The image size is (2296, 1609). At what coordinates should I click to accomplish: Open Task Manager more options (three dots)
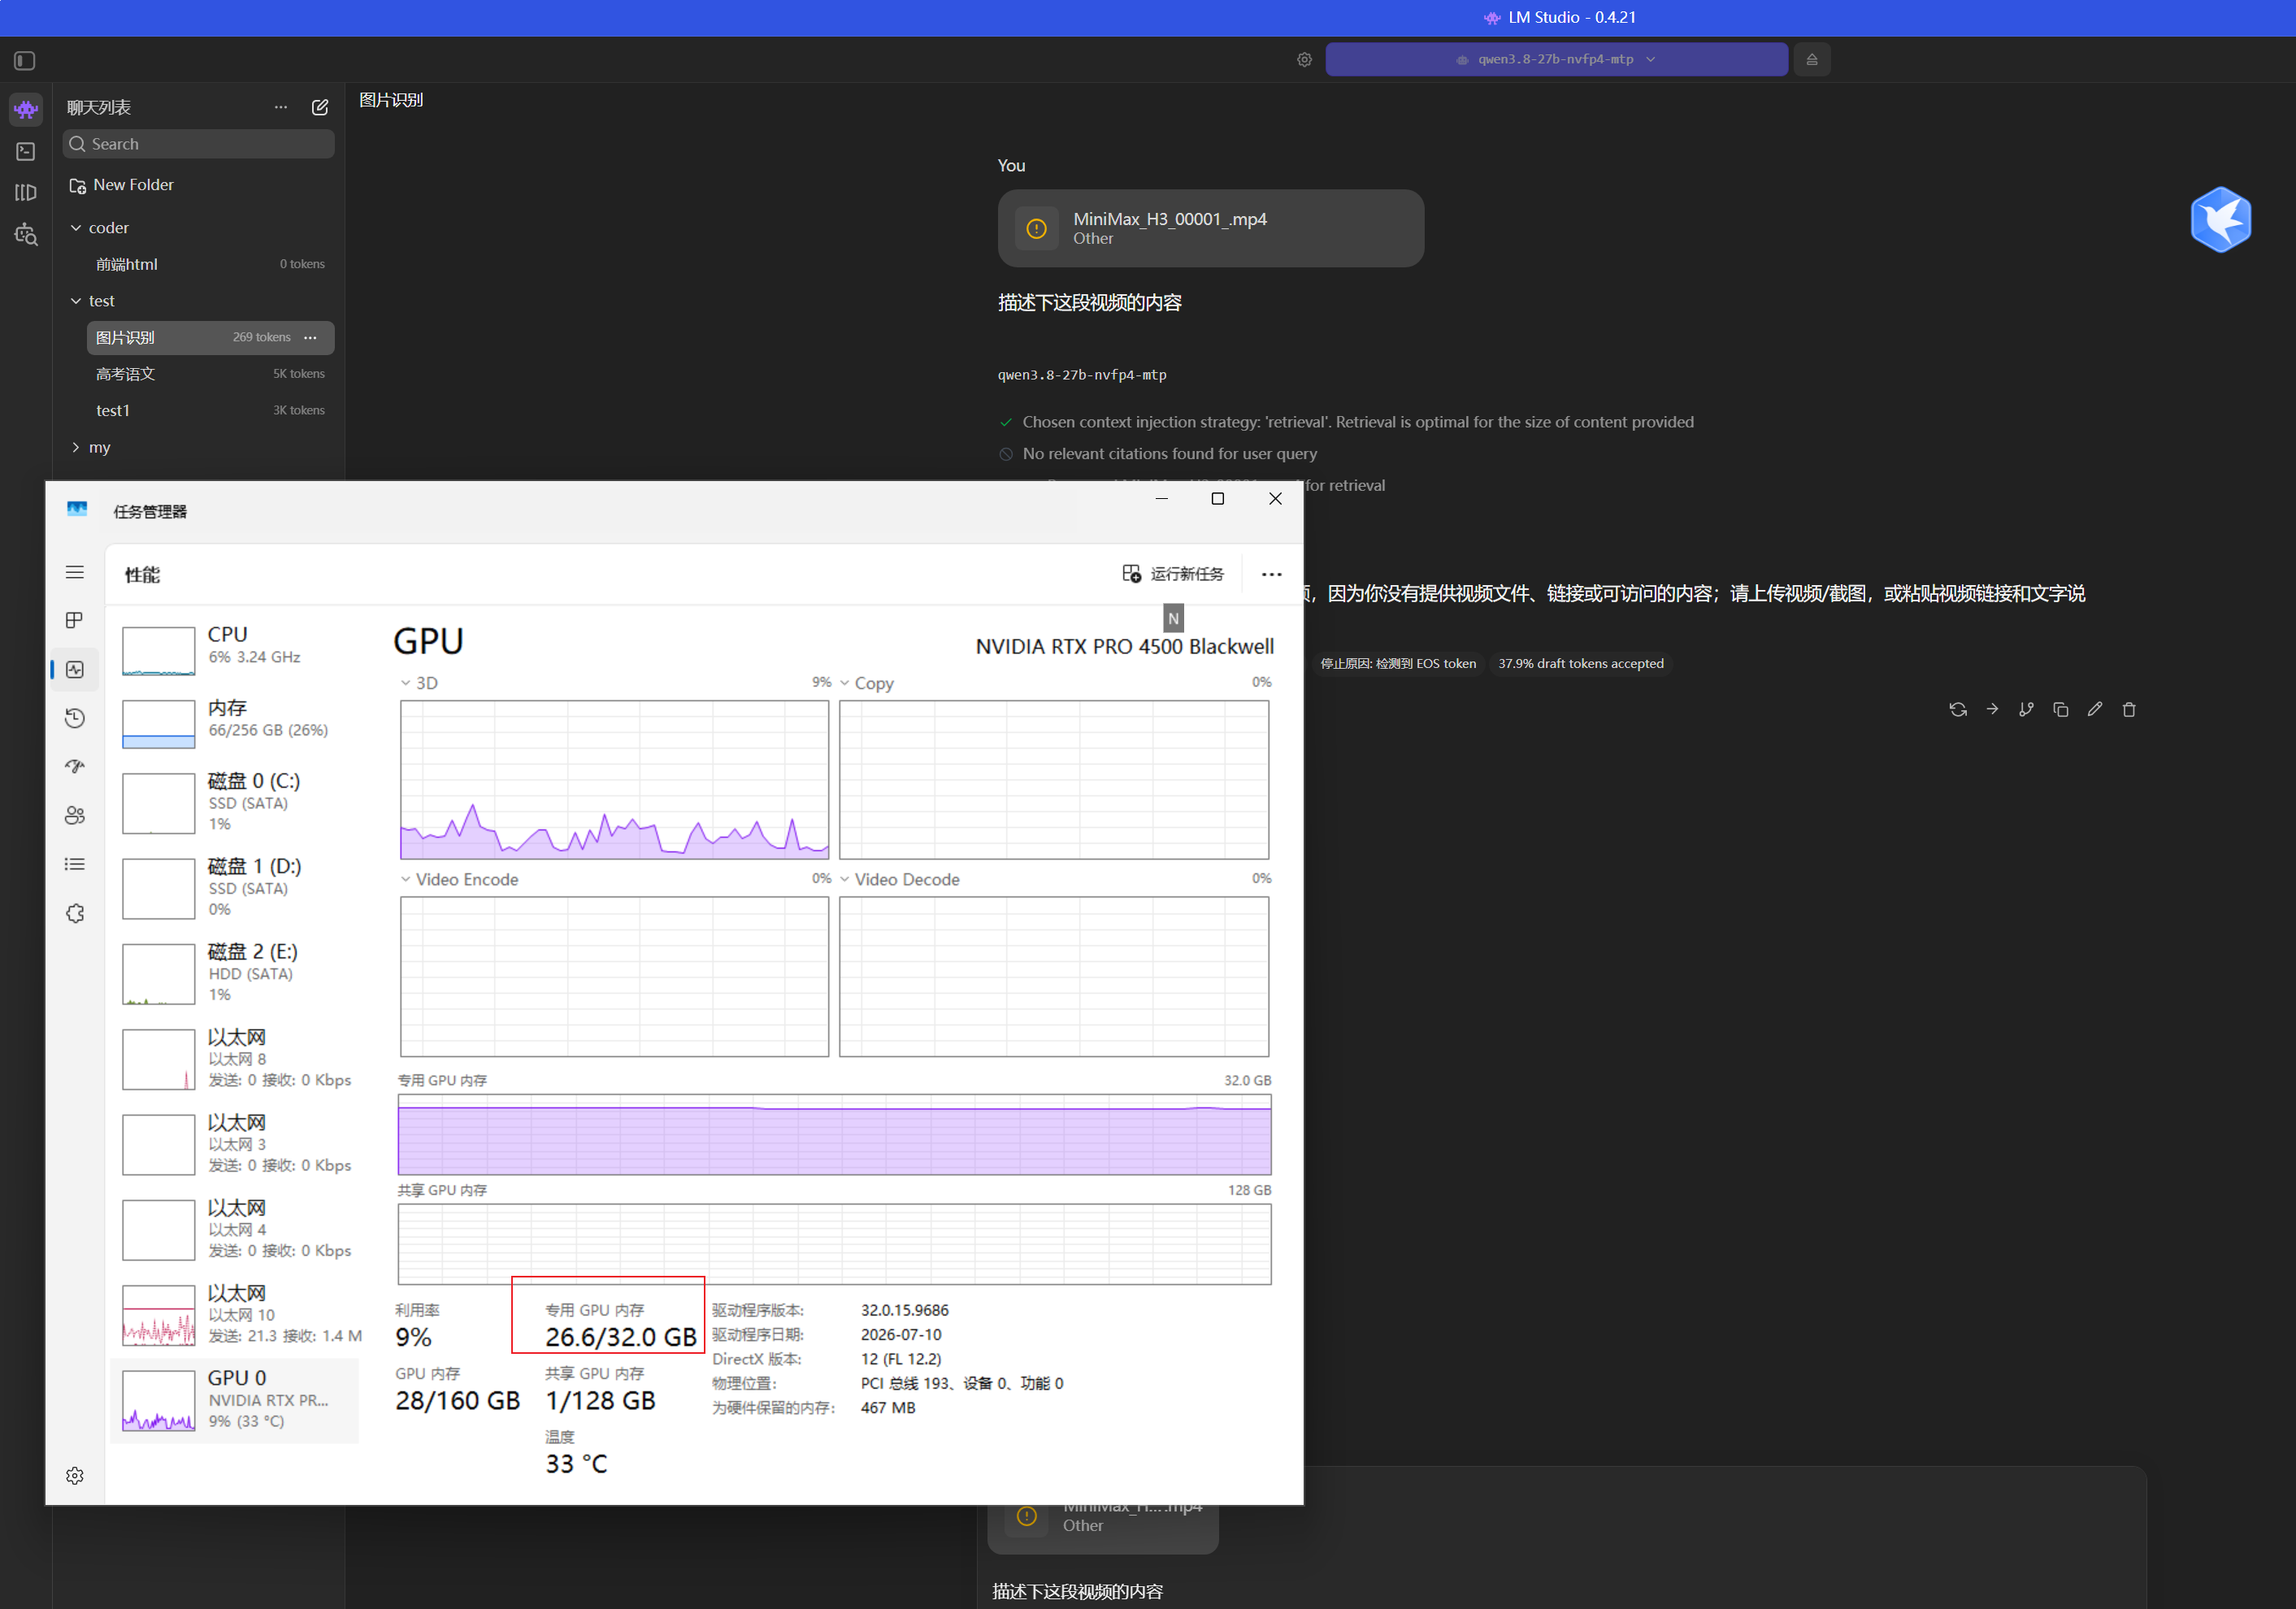click(1271, 574)
